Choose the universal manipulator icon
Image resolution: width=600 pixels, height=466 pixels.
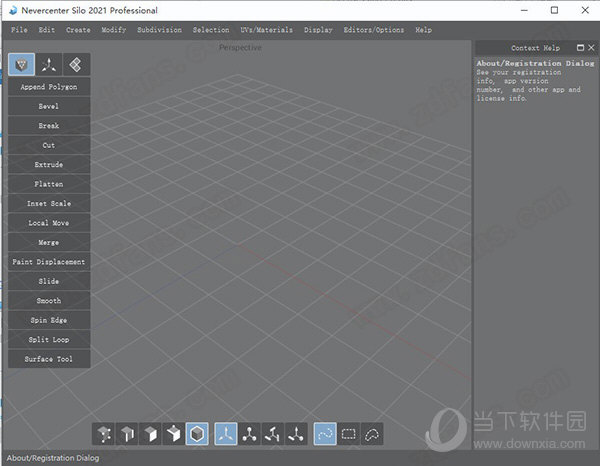point(296,434)
